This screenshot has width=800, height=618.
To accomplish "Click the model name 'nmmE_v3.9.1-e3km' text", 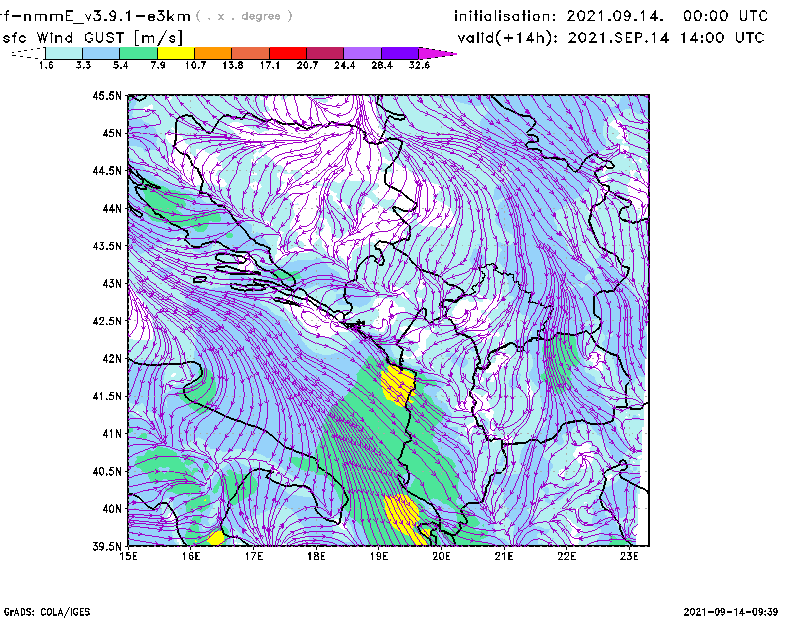I will pyautogui.click(x=107, y=16).
